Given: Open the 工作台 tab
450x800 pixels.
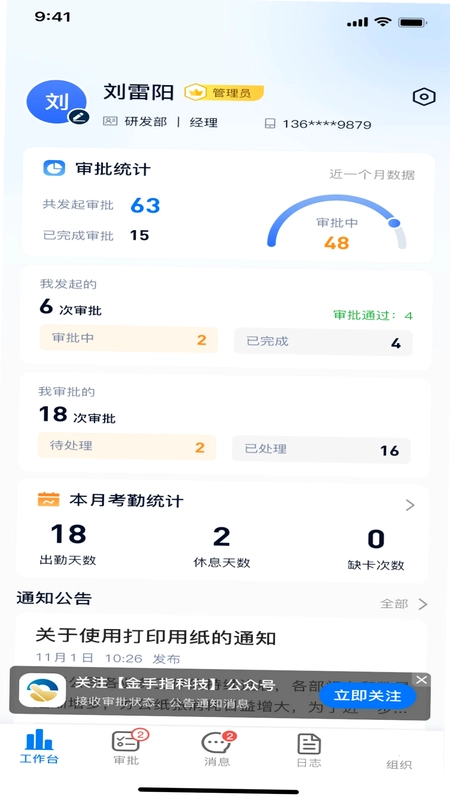Looking at the screenshot, I should coord(39,746).
